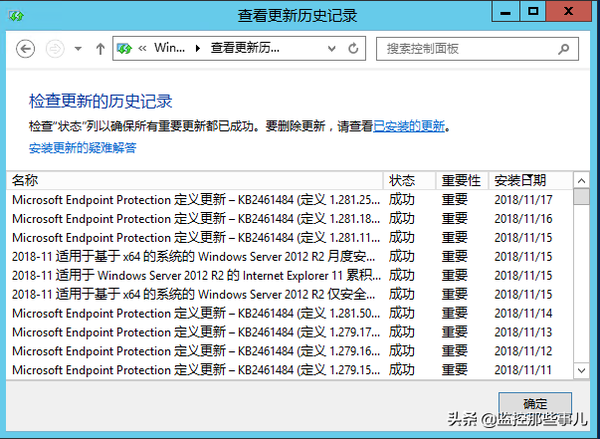
Task: Select definition update 1.281.11... row
Action: [x=290, y=238]
